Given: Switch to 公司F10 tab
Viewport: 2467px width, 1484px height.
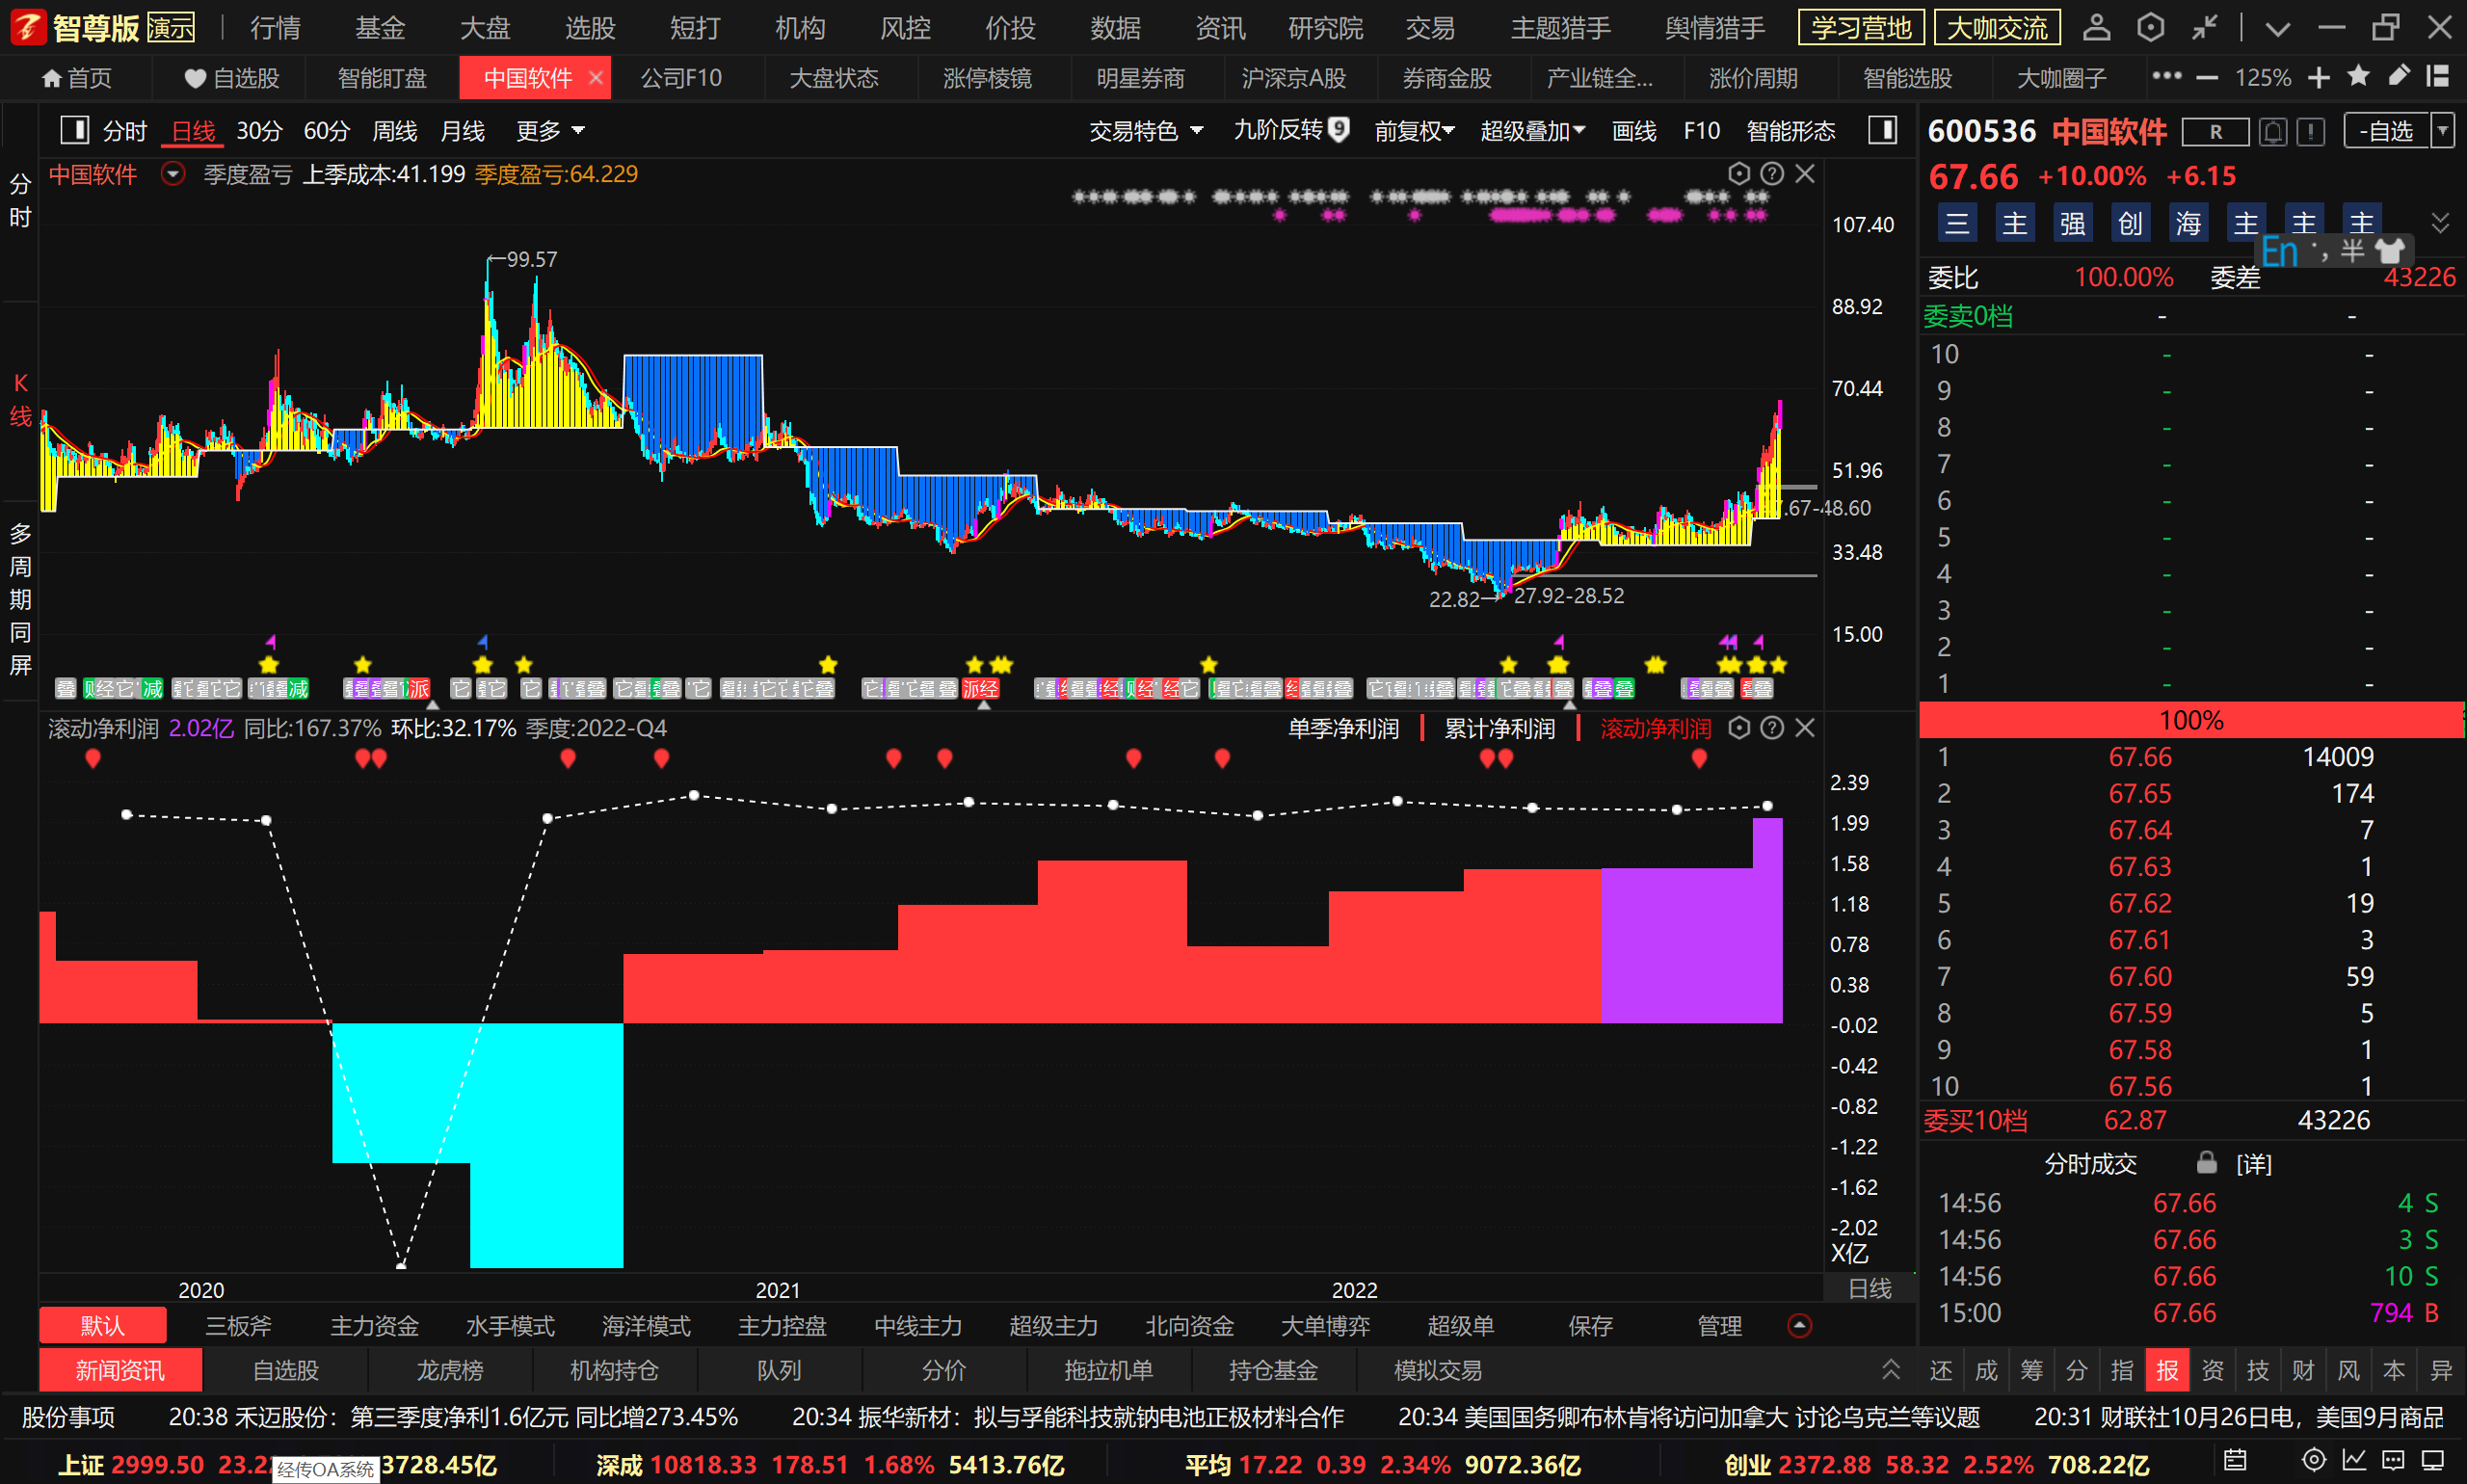Looking at the screenshot, I should (681, 78).
